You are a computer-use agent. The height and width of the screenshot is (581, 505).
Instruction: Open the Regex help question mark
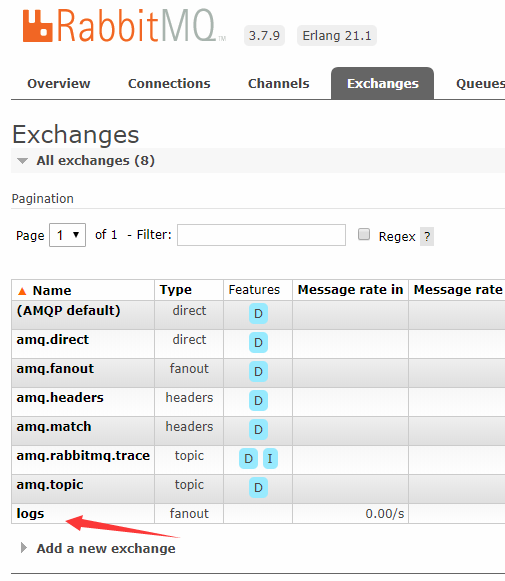point(427,236)
